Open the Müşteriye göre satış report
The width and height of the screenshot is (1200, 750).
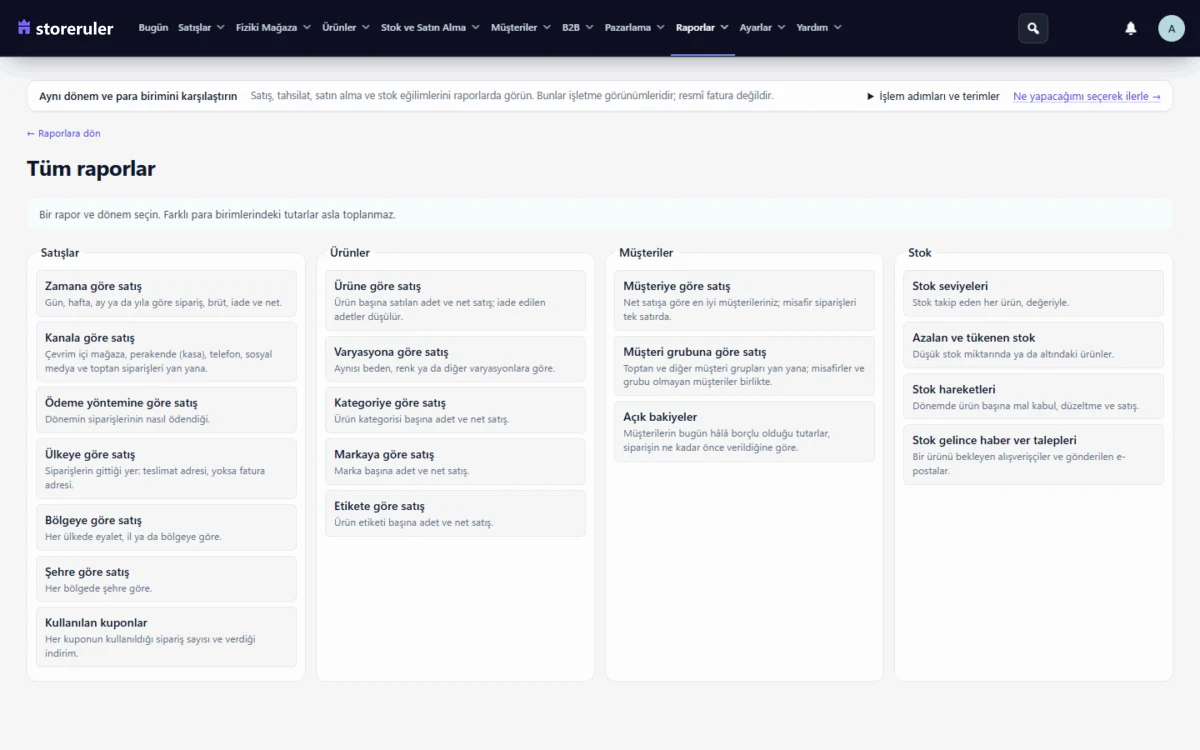[x=744, y=300]
